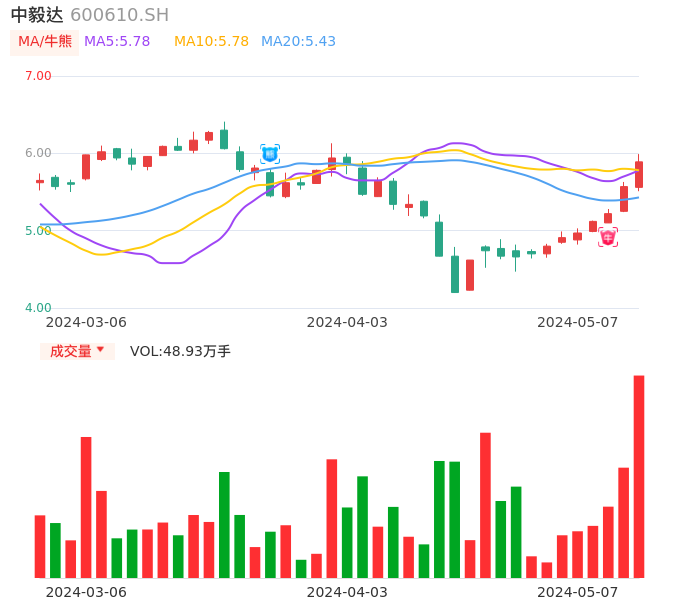This screenshot has width=686, height=606.
Task: Click the VOL:48.93万手 volume readout
Action: point(180,351)
